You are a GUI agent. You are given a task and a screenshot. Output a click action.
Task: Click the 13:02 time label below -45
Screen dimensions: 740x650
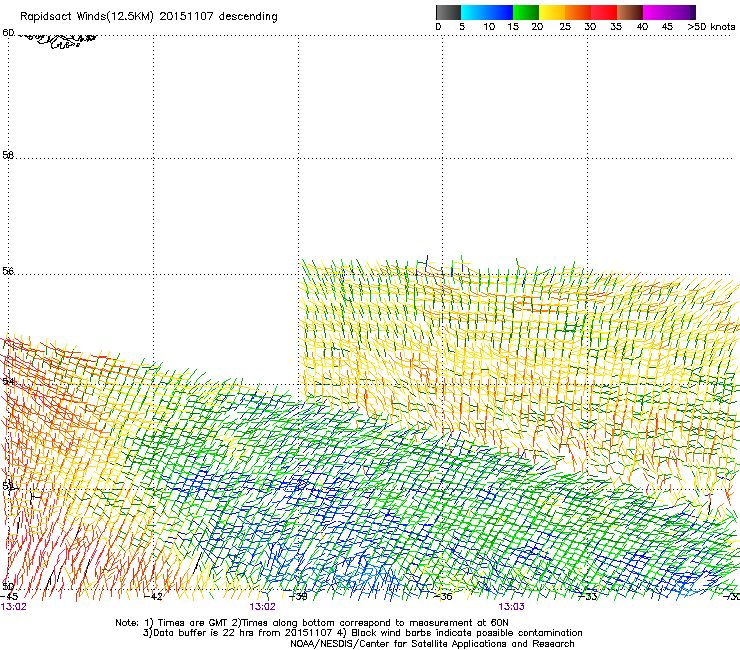(x=14, y=607)
